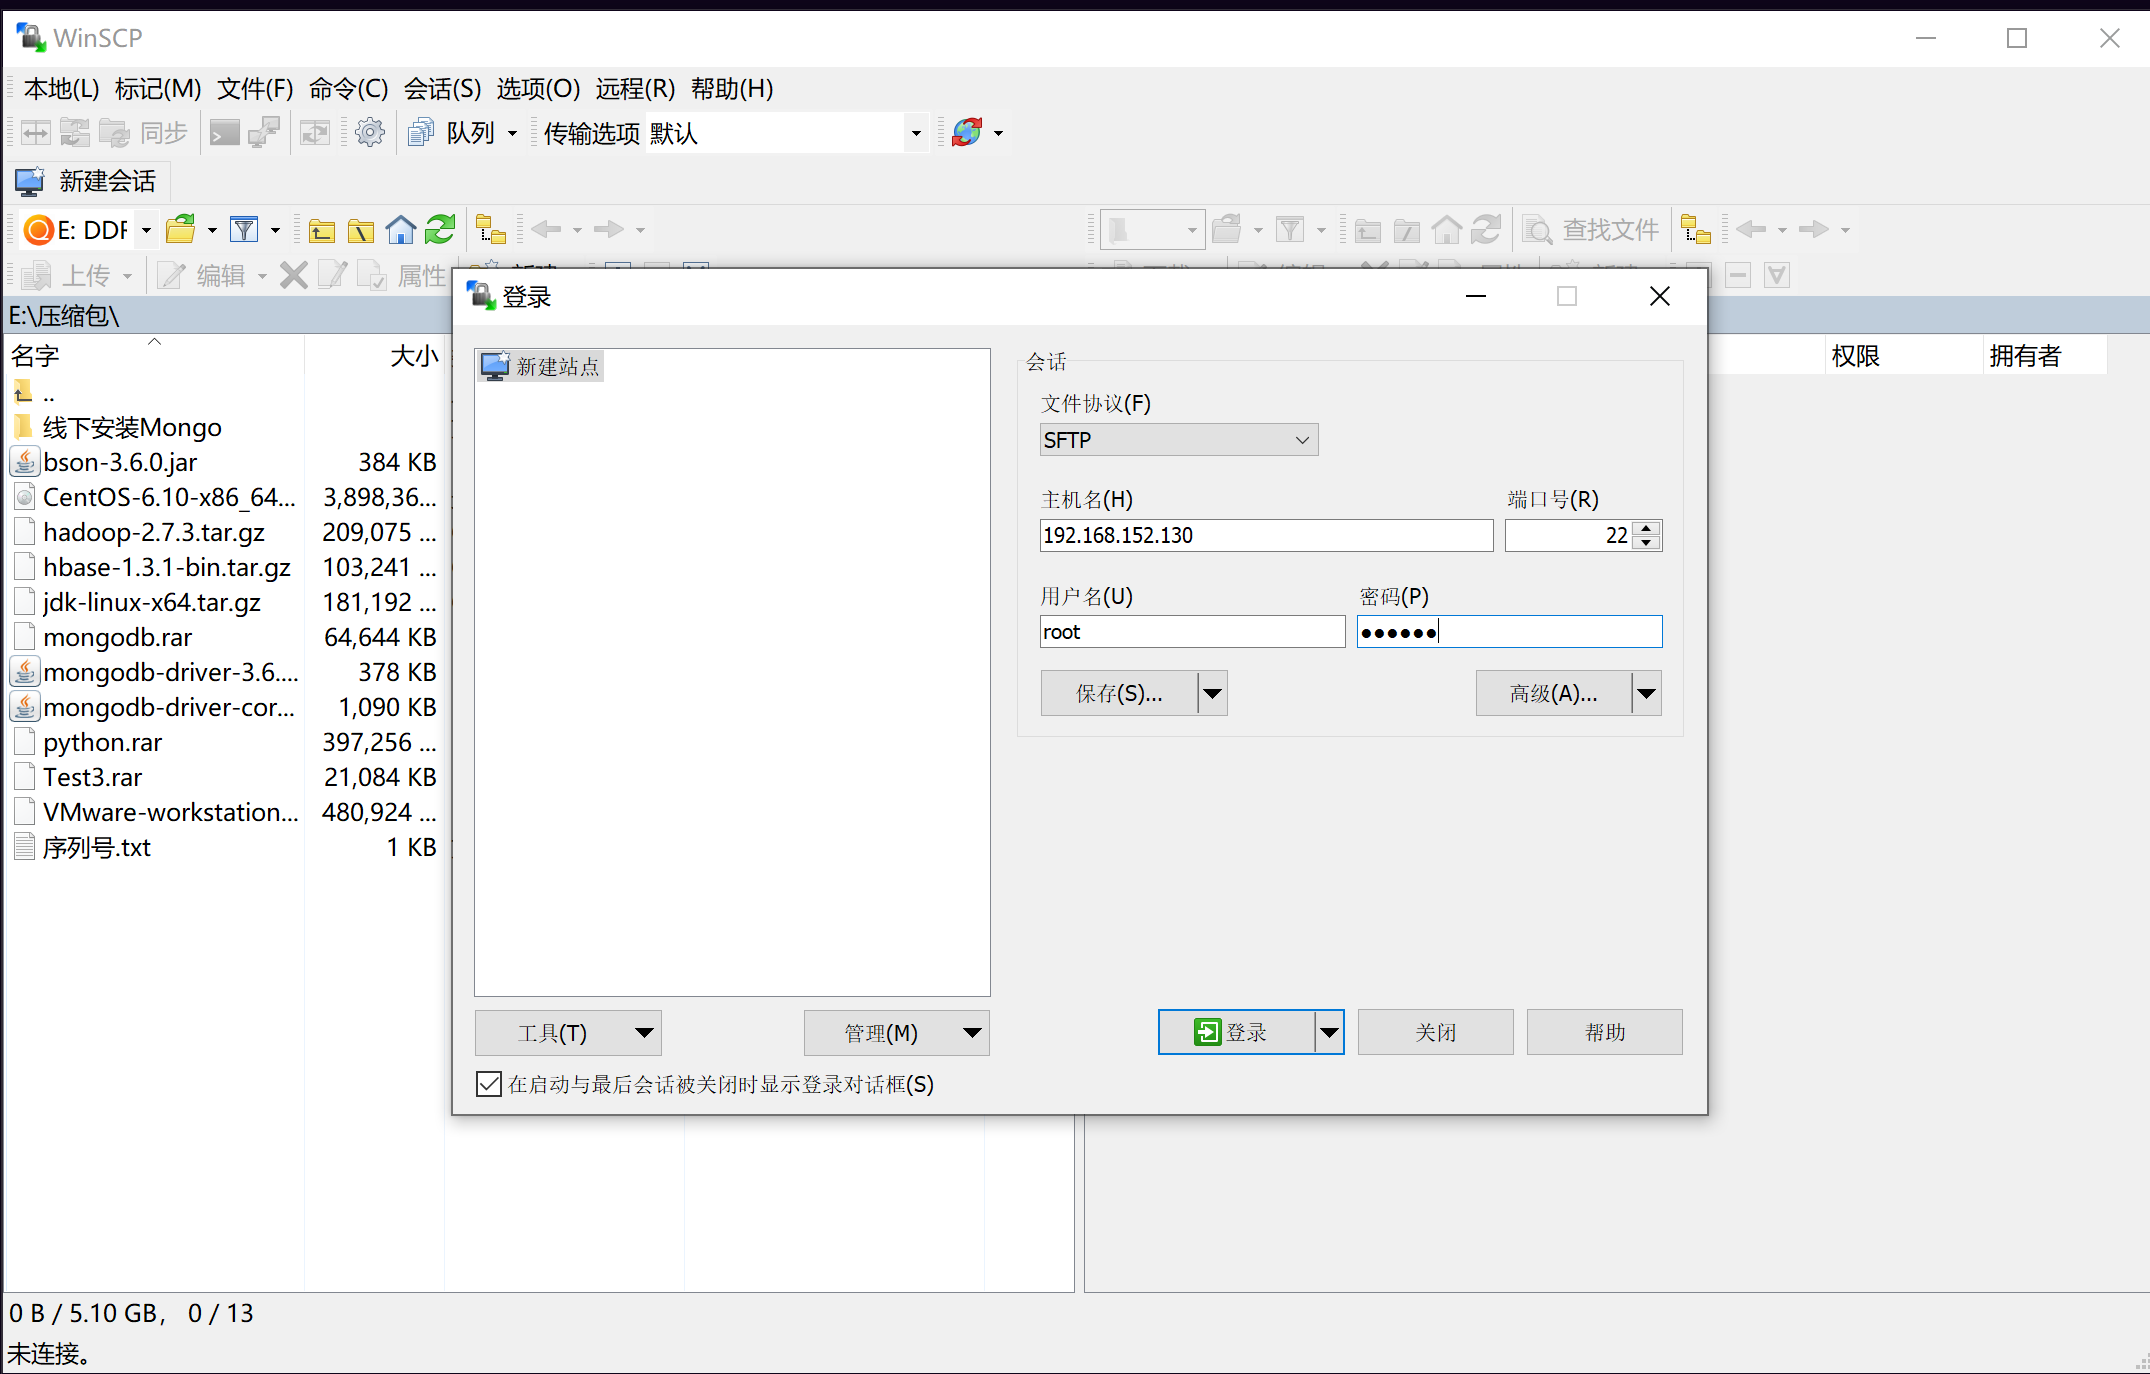This screenshot has width=2150, height=1374.
Task: Click local back arrow navigation icon
Action: (546, 230)
